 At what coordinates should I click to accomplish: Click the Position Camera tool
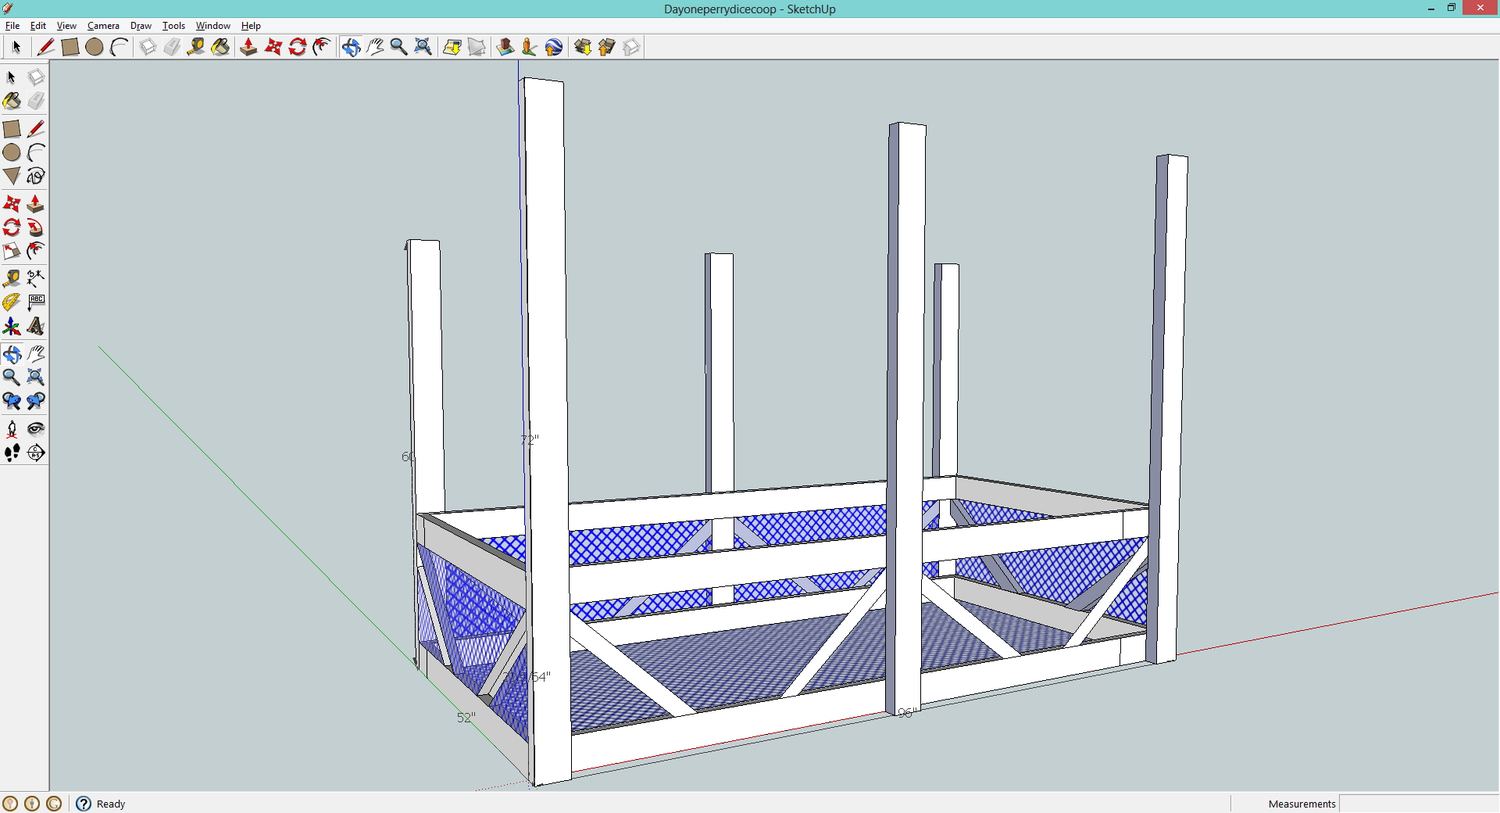pyautogui.click(x=12, y=429)
